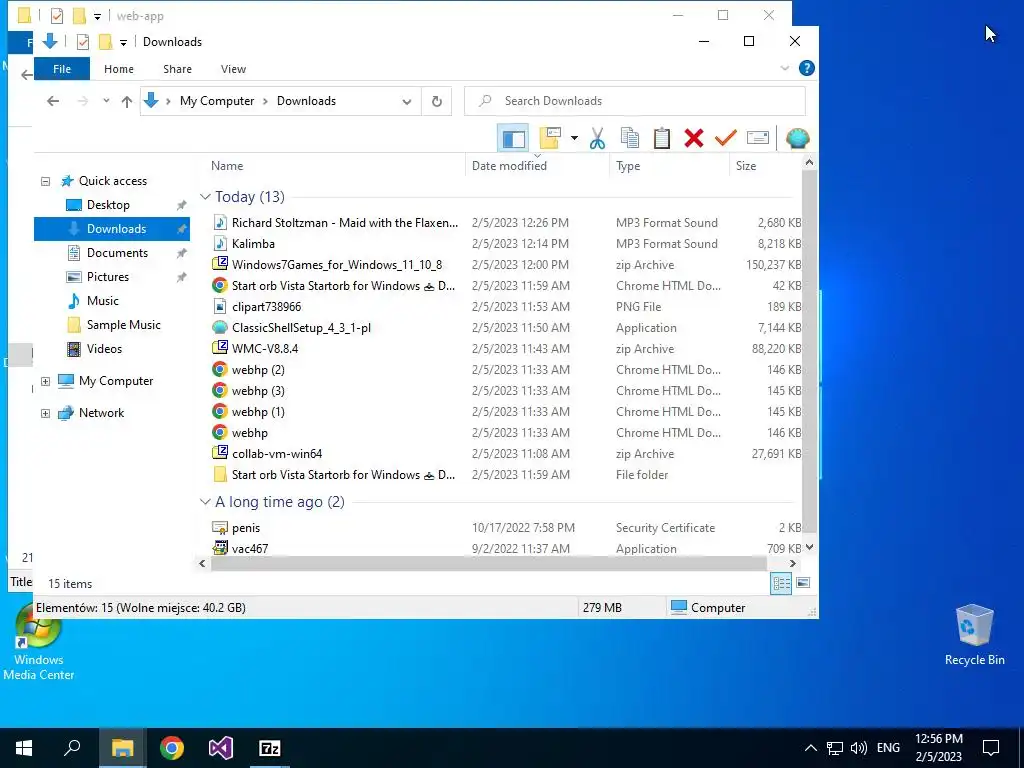Expand My Computer in navigation tree
1024x768 pixels.
click(x=45, y=381)
